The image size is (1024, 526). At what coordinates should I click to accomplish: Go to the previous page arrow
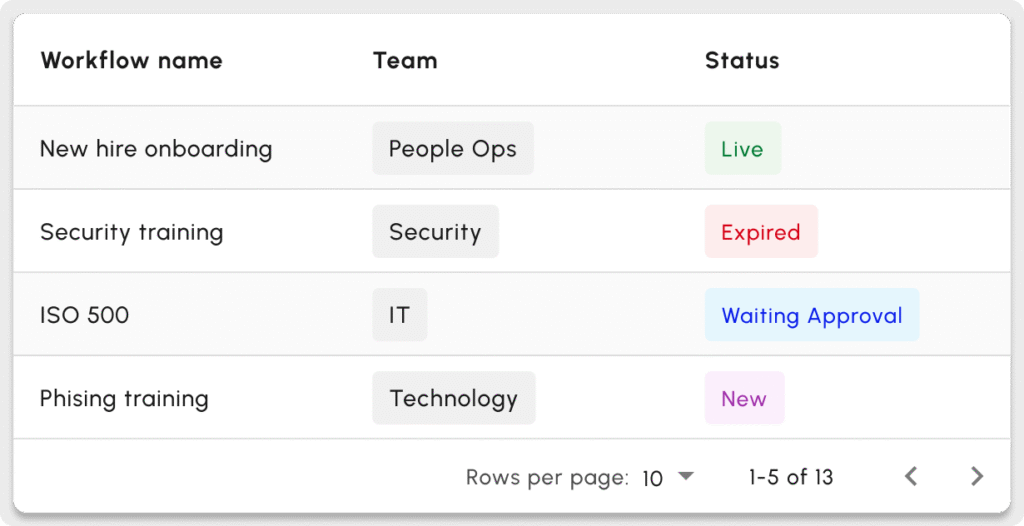click(911, 477)
